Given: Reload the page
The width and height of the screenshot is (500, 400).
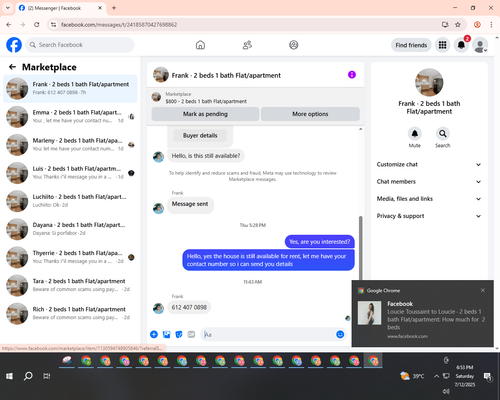Looking at the screenshot, I should 37,25.
